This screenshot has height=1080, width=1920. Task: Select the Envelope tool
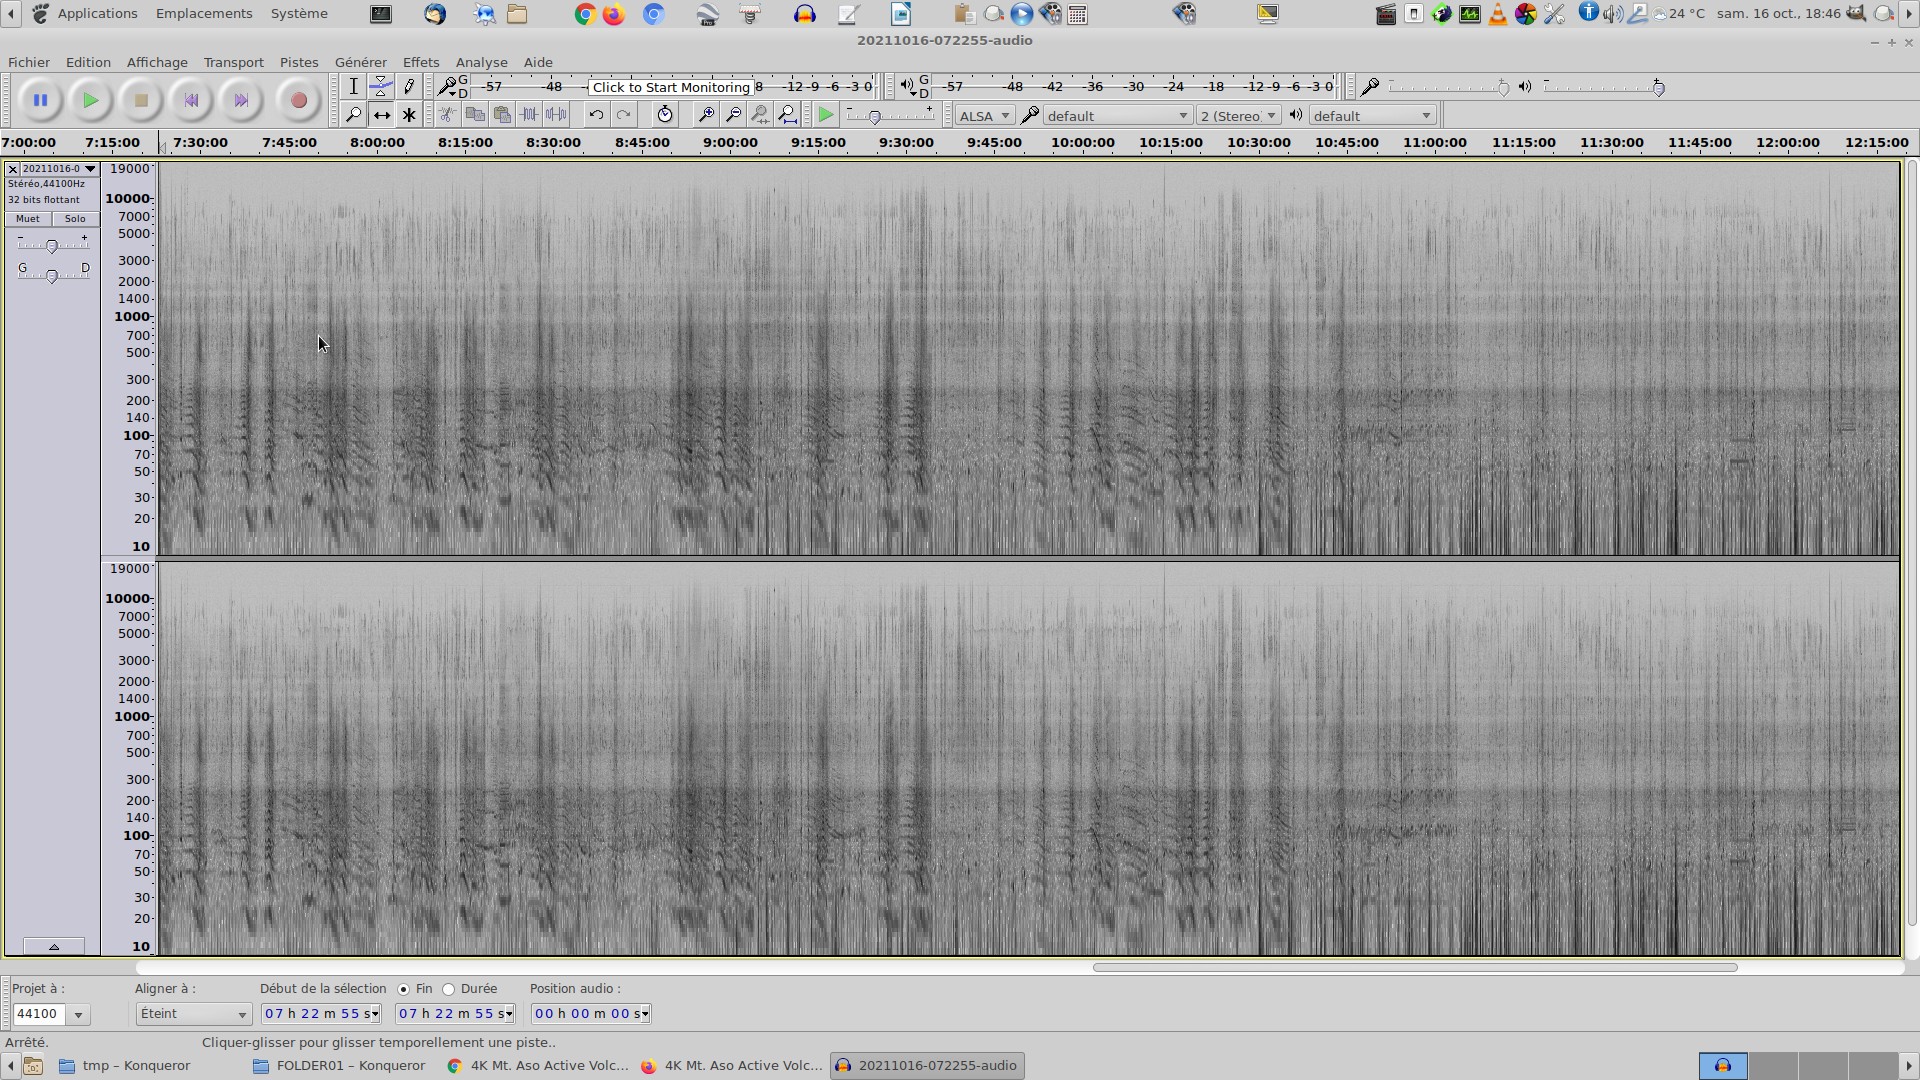(x=381, y=87)
